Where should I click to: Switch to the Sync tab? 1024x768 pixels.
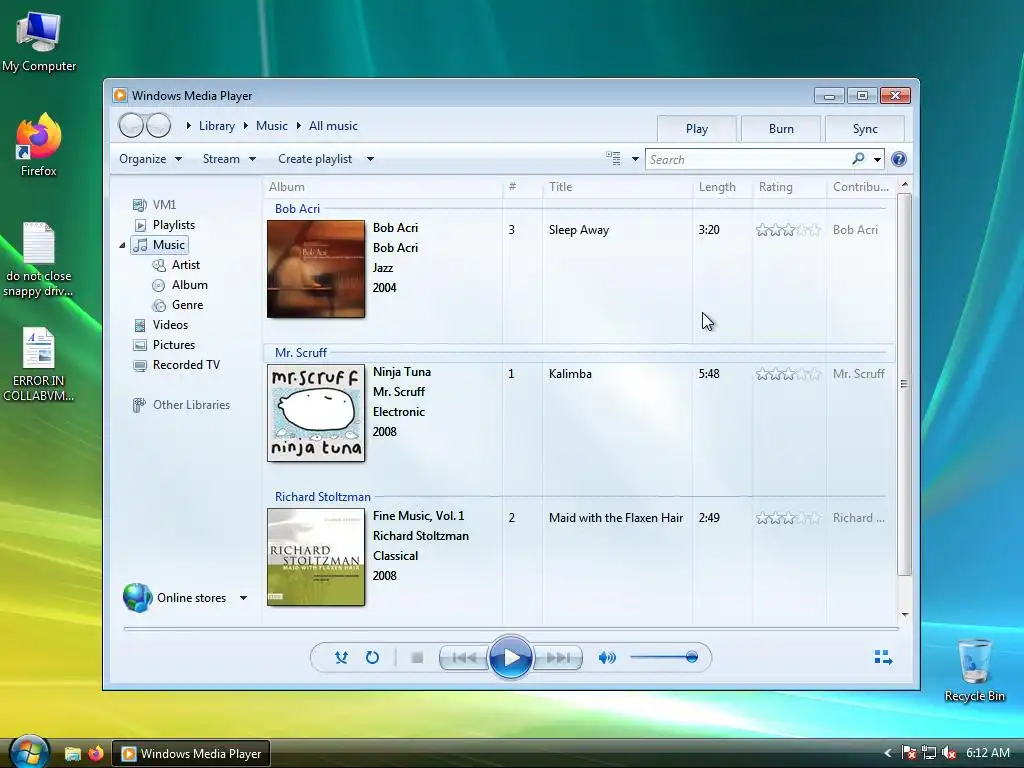865,129
